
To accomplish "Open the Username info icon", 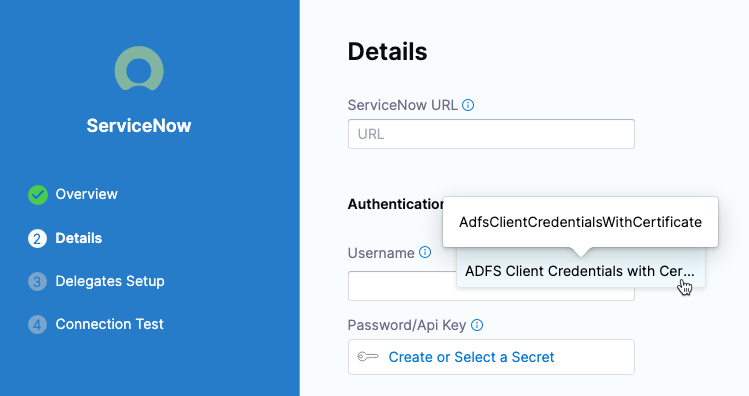I will [x=425, y=252].
